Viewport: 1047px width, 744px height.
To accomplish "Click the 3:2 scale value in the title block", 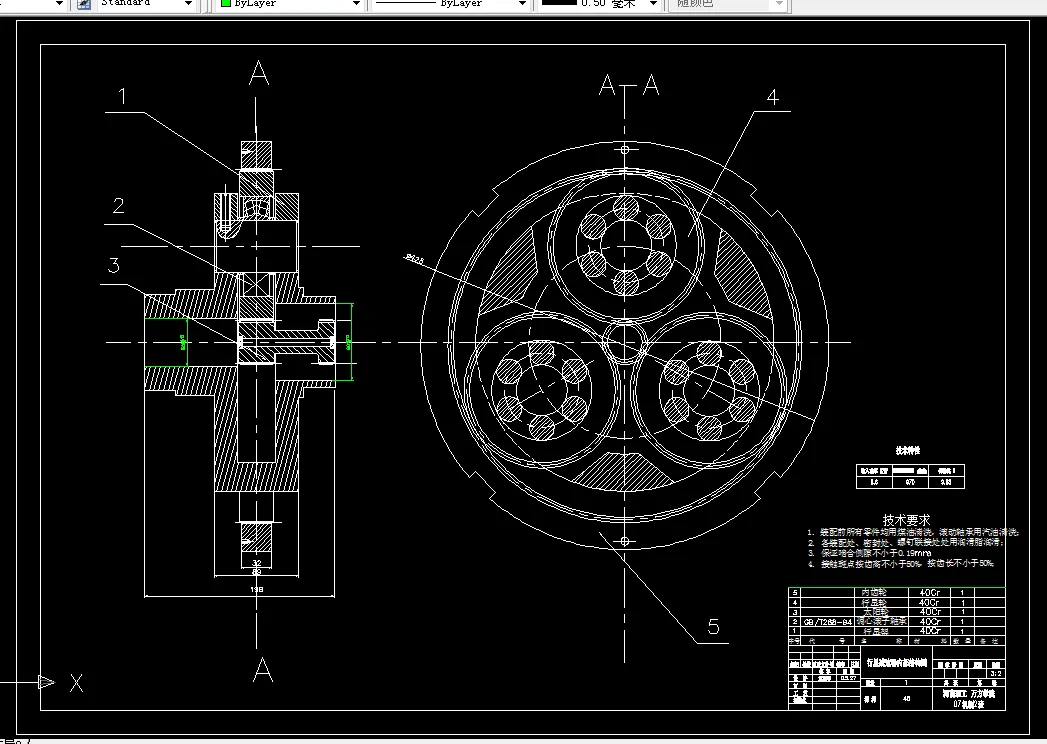I will click(995, 674).
